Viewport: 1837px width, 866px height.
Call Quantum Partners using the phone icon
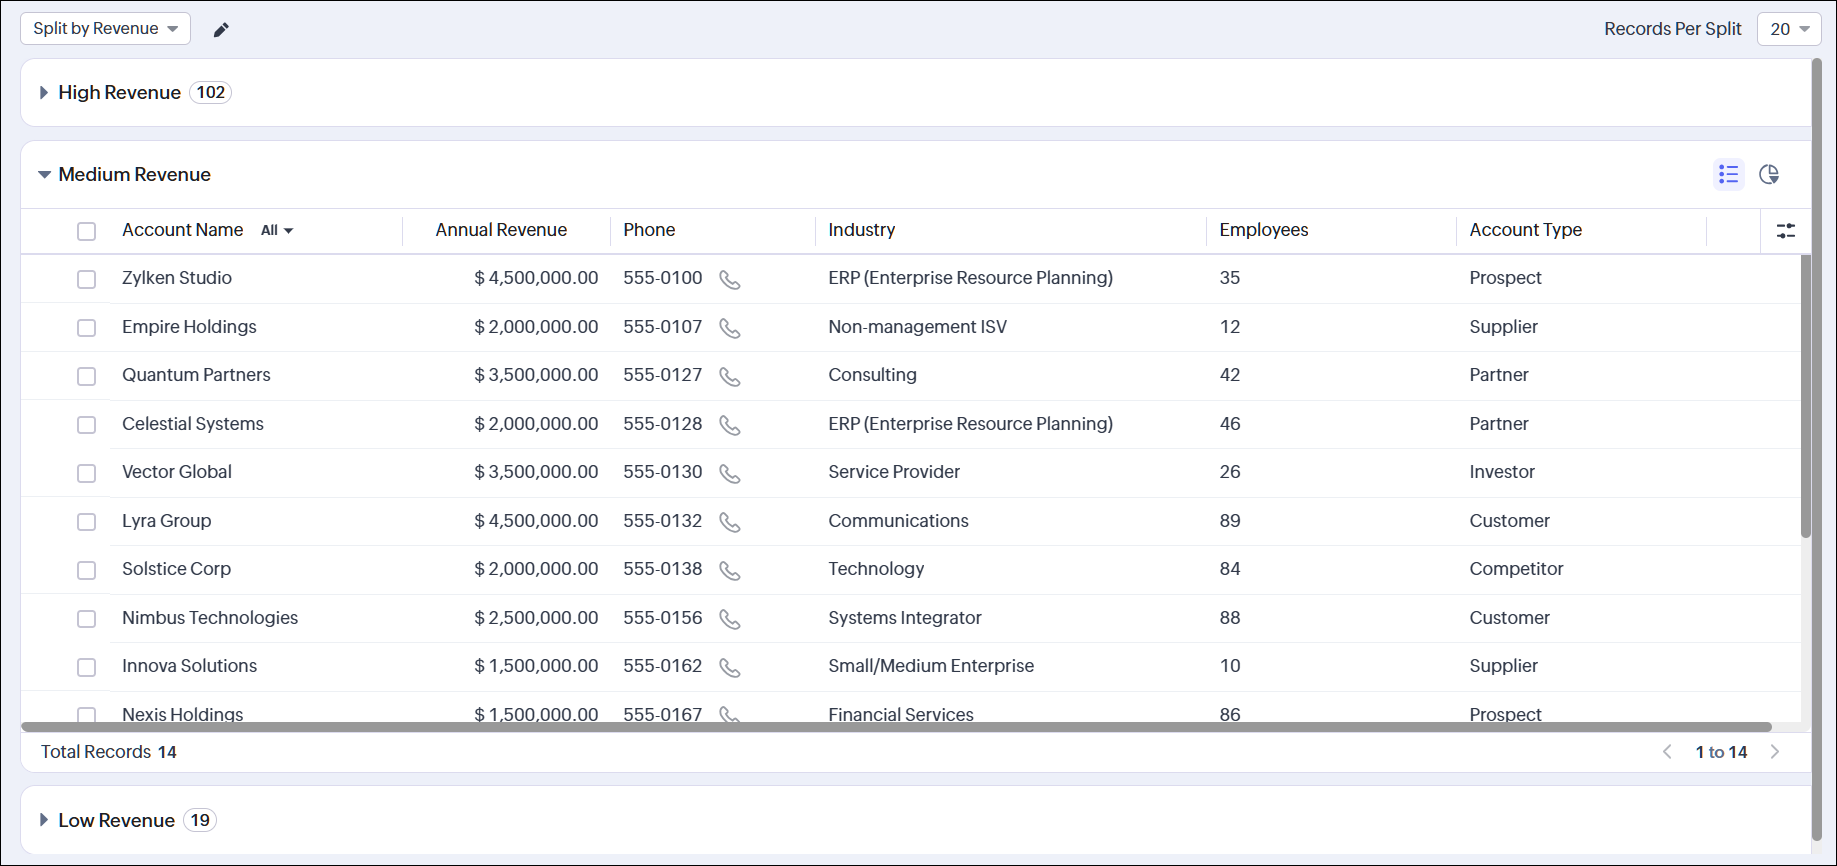click(730, 377)
